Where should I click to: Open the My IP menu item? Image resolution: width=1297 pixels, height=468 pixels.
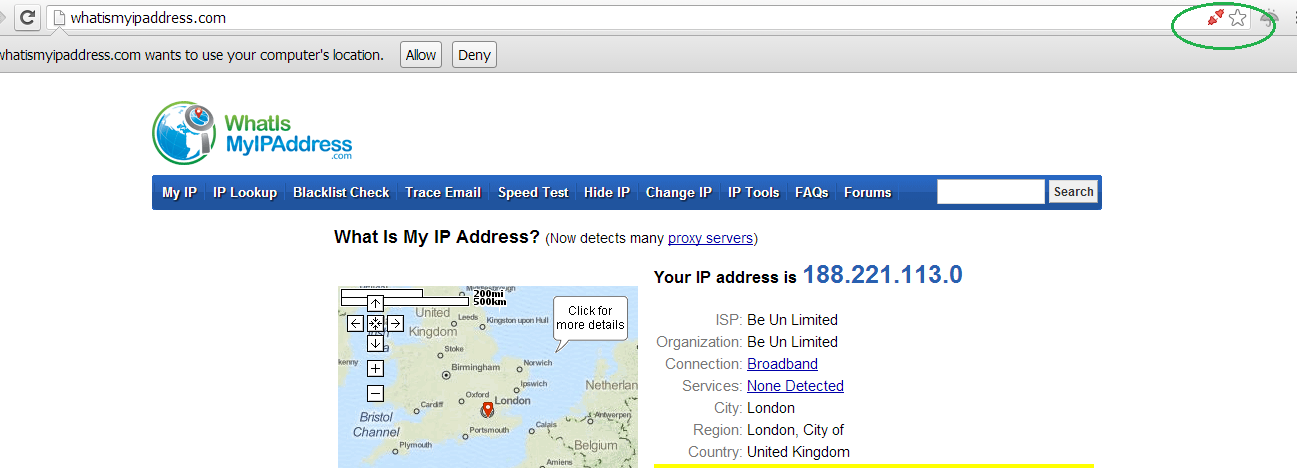pyautogui.click(x=179, y=192)
